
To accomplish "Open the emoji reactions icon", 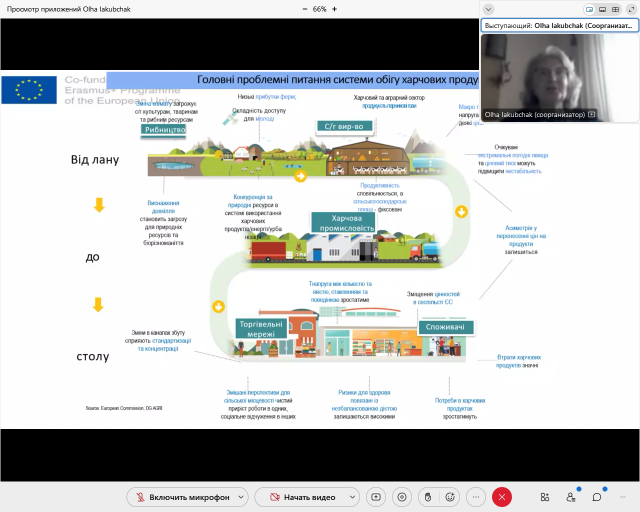I will click(451, 496).
